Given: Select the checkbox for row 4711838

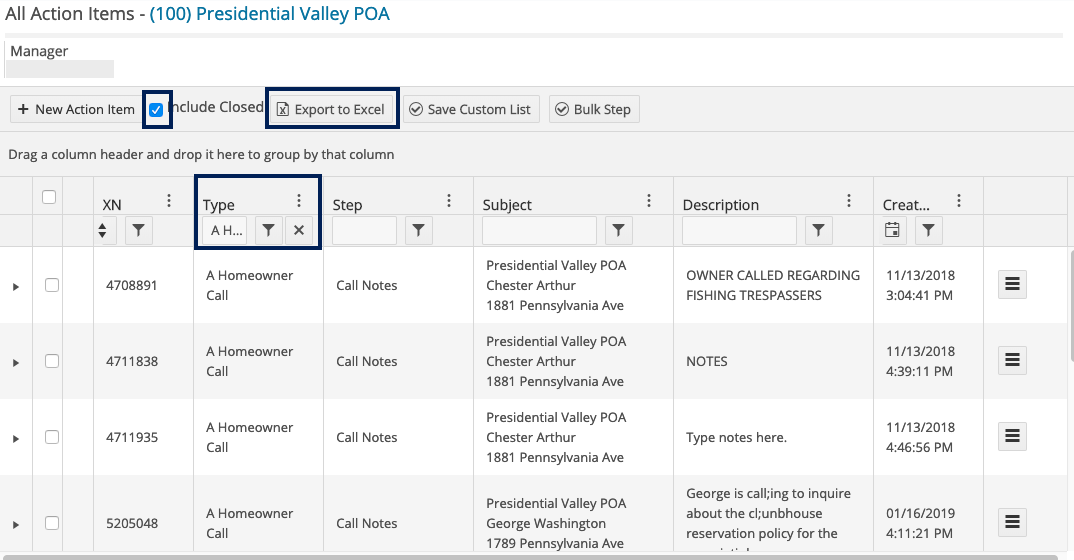Looking at the screenshot, I should click(52, 361).
